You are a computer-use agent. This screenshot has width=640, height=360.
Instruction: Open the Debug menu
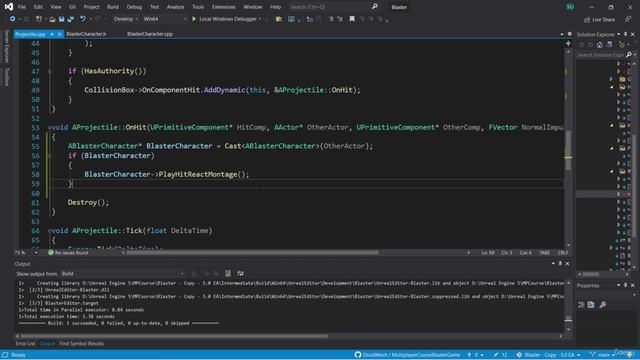[x=134, y=7]
